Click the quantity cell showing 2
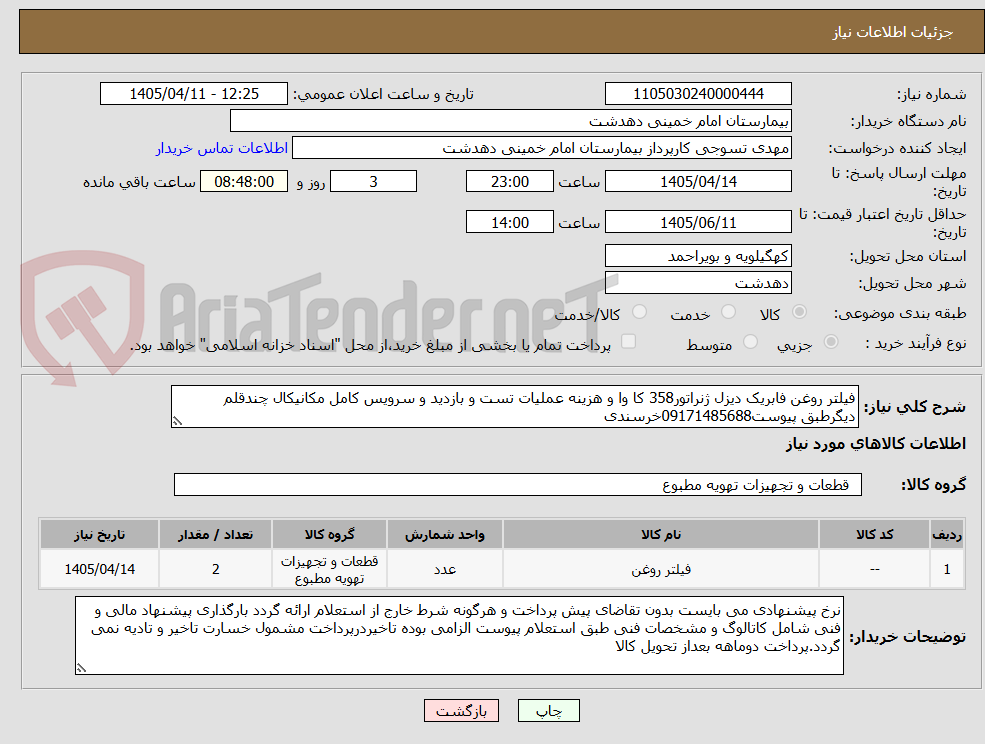 pyautogui.click(x=215, y=569)
